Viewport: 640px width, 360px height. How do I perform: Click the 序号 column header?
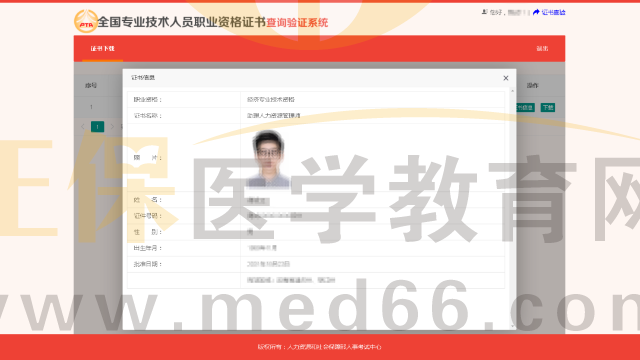91,85
